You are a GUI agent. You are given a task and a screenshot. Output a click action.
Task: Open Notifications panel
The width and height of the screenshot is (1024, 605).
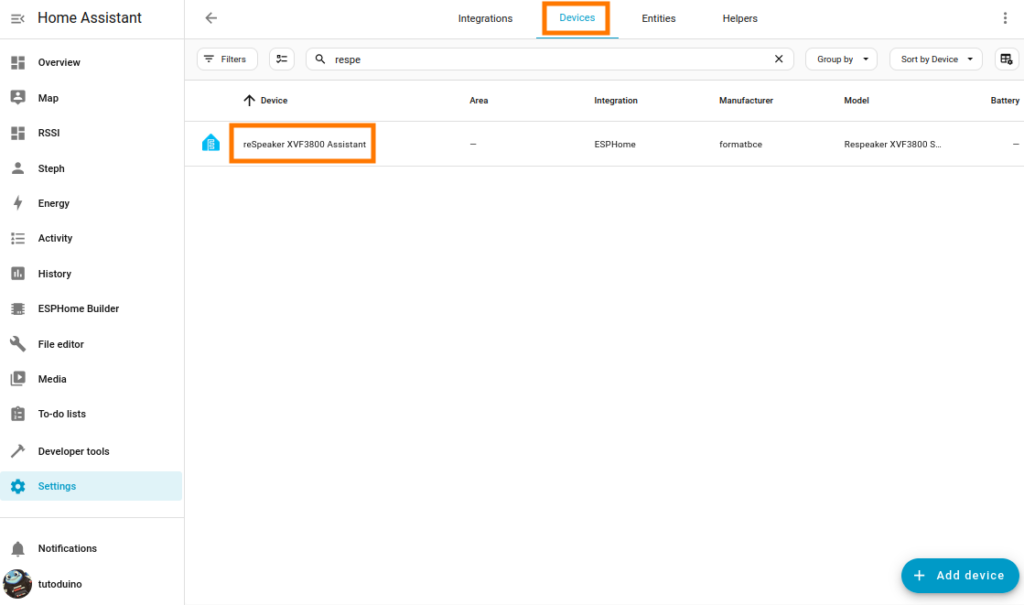(x=67, y=549)
